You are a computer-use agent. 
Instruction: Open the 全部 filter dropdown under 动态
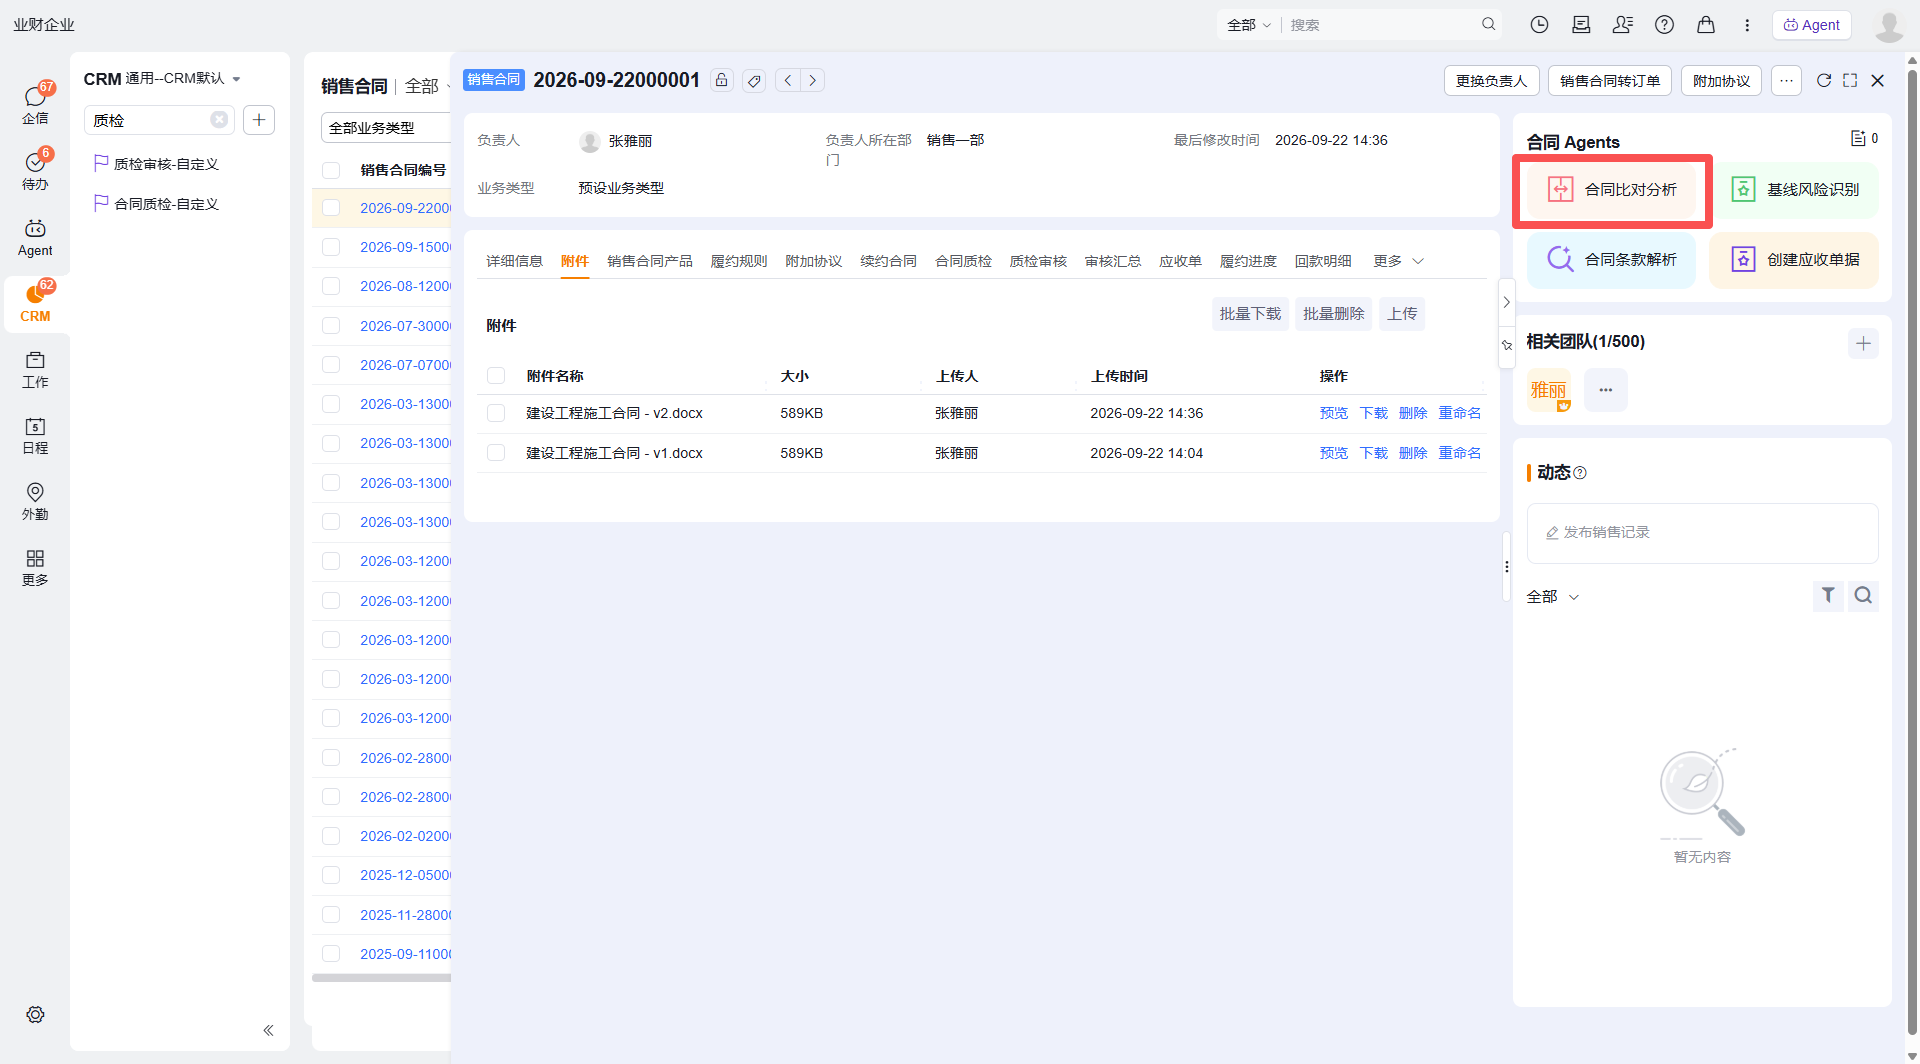1552,596
